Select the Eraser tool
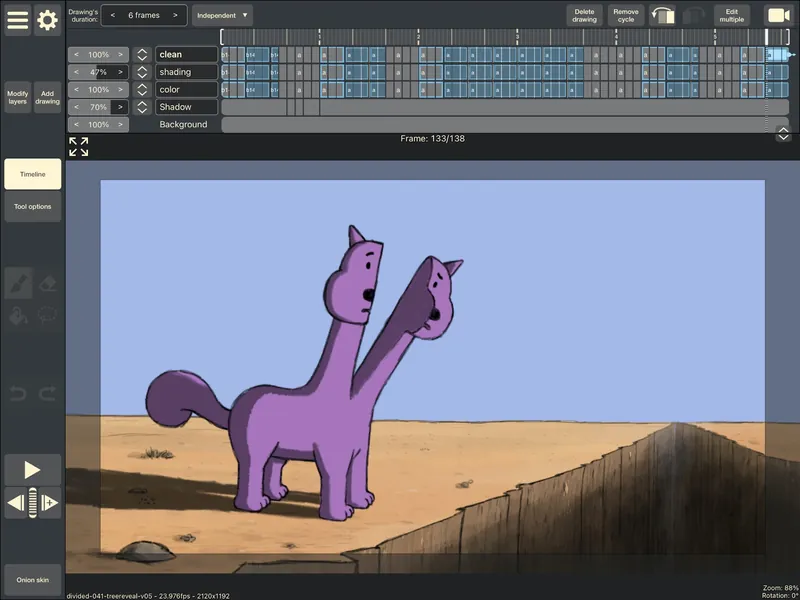This screenshot has height=600, width=800. click(x=48, y=283)
